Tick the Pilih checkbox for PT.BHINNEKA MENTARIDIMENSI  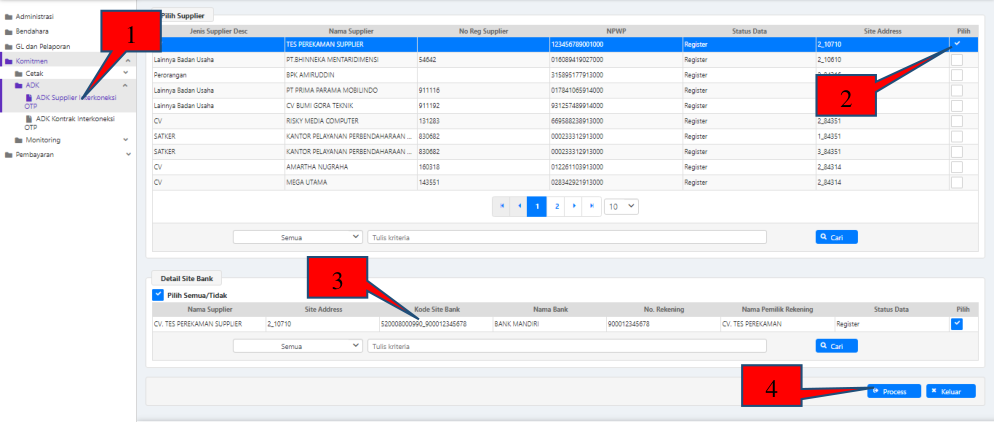pyautogui.click(x=957, y=60)
